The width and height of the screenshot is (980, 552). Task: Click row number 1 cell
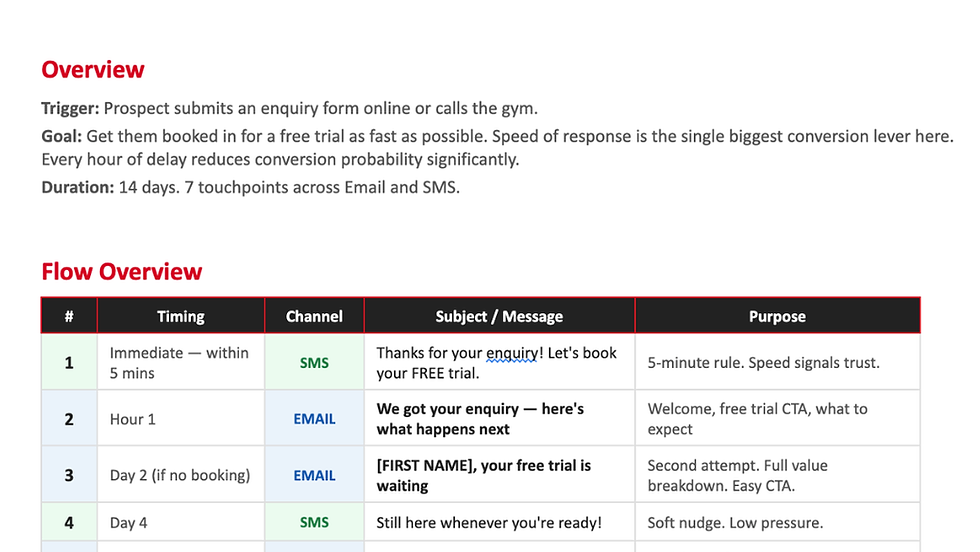coord(69,363)
